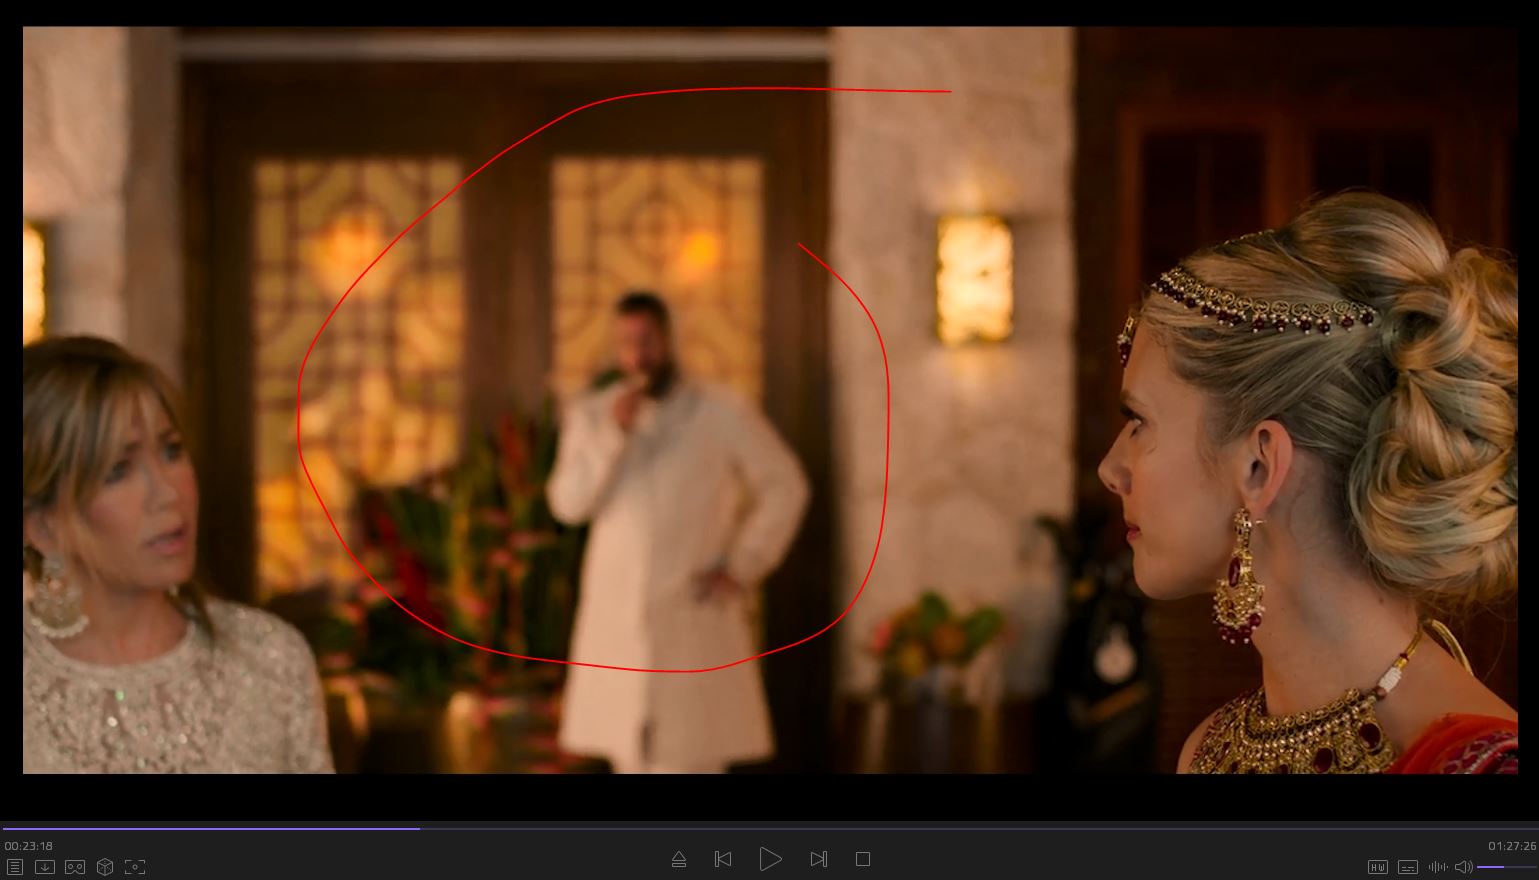Enable the VR 360 video mode icon
The width and height of the screenshot is (1539, 880).
tap(75, 867)
